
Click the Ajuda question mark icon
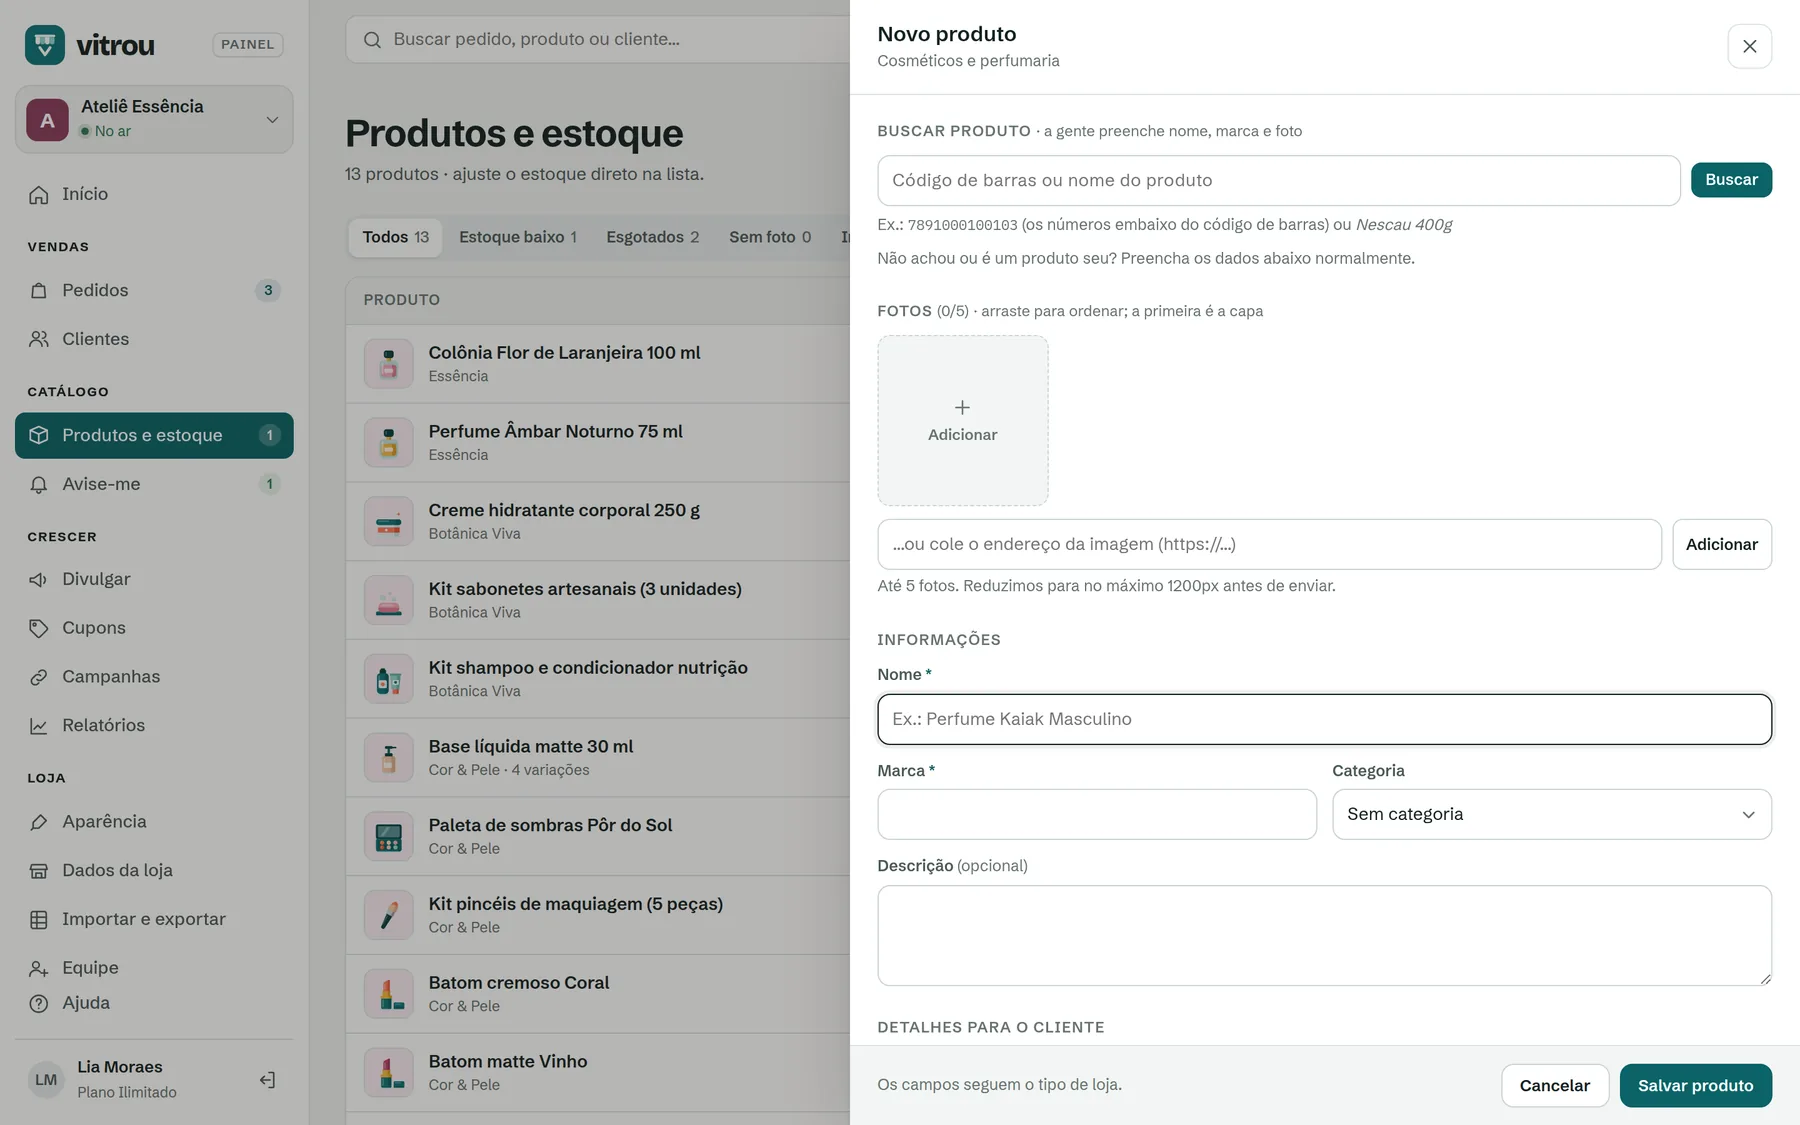point(39,1004)
